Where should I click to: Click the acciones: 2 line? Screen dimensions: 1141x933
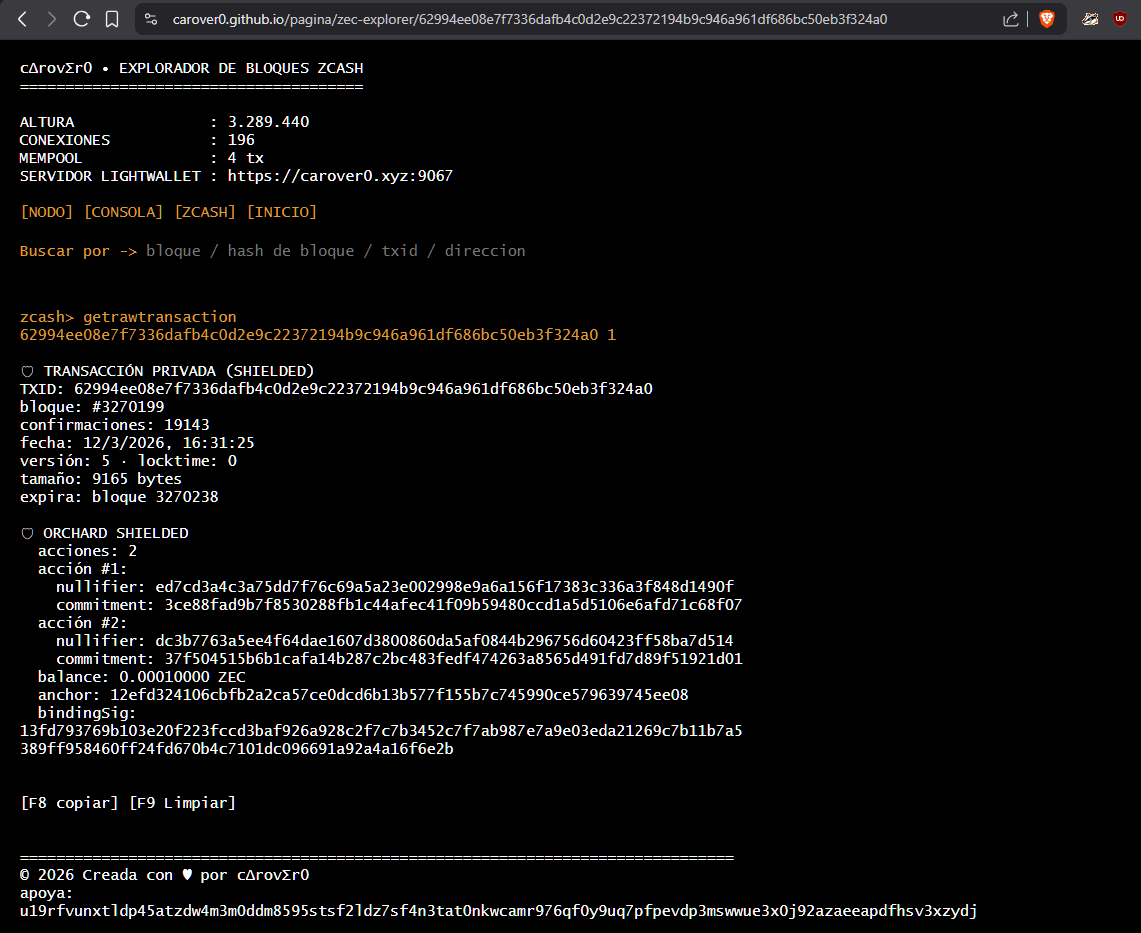coord(87,551)
